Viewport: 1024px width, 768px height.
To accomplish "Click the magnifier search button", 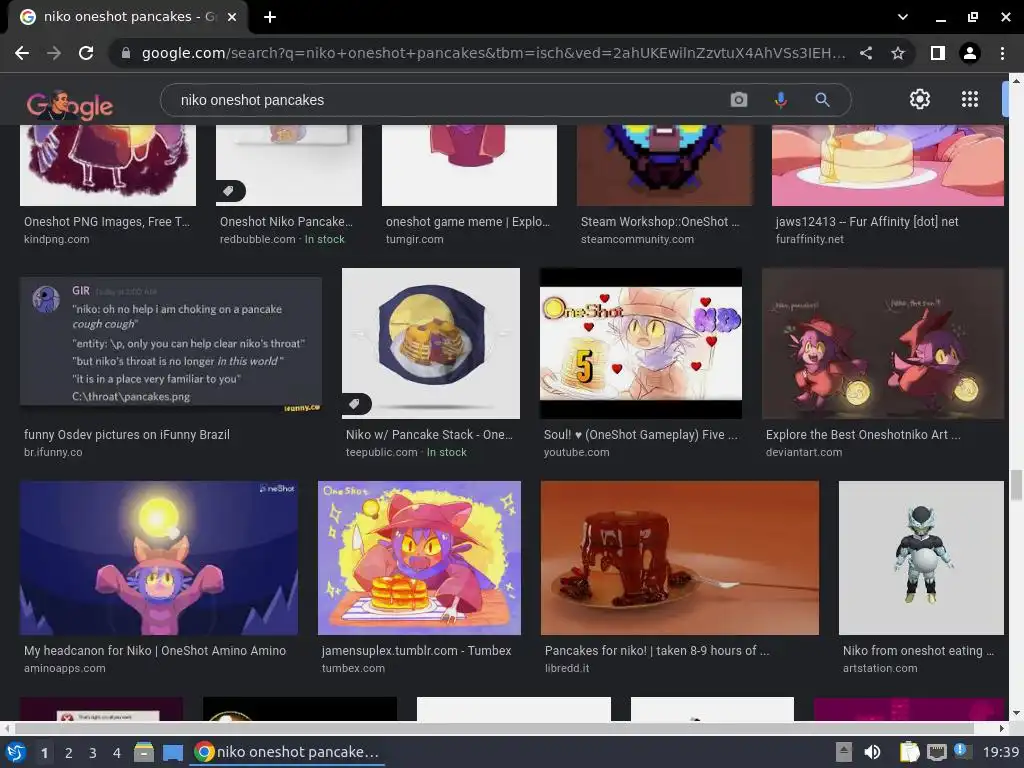I will [822, 100].
